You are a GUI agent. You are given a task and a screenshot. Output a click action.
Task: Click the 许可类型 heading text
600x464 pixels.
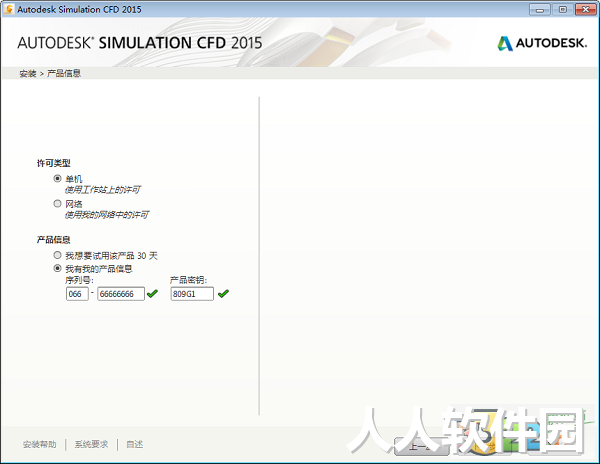click(x=54, y=163)
